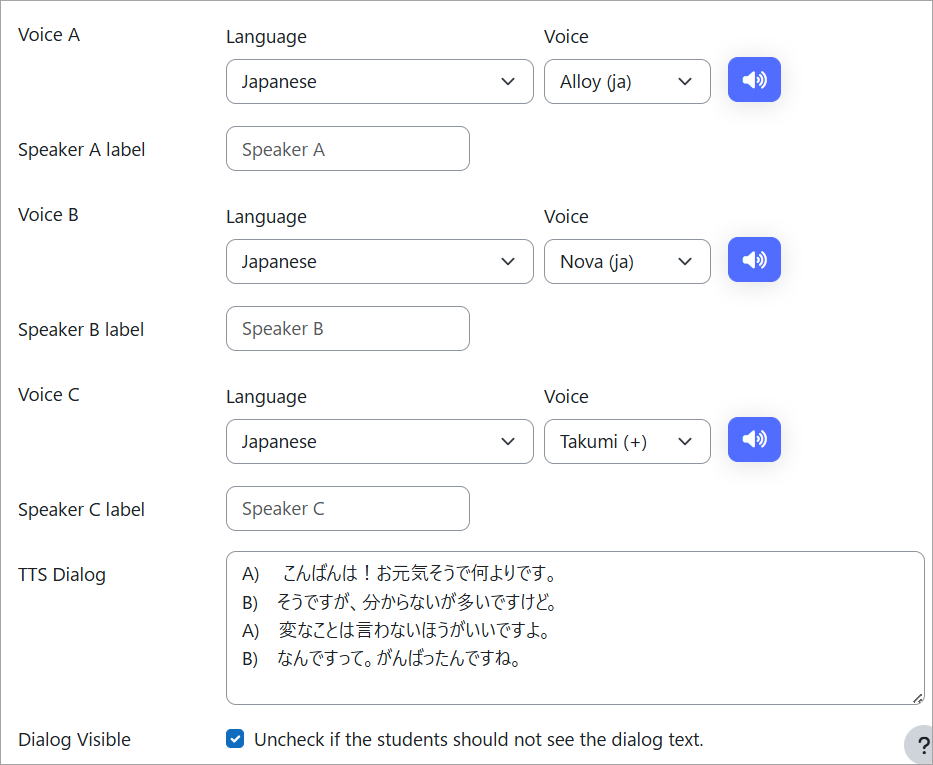This screenshot has height=765, width=933.
Task: Click the Speaker A label text
Action: [82, 150]
